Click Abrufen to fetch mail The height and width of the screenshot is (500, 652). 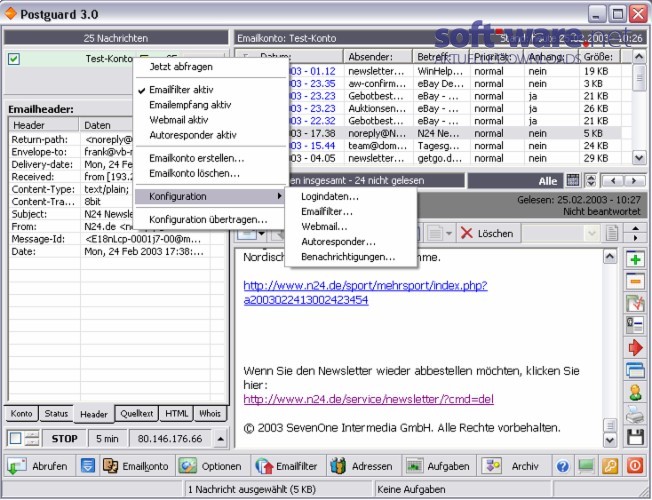coord(39,466)
